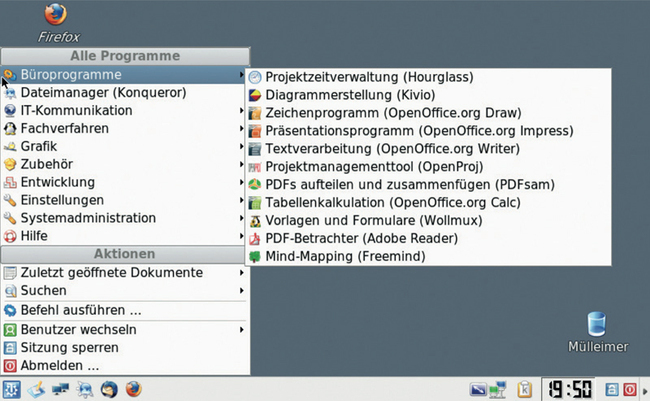Click the K menu start button in taskbar
This screenshot has height=401, width=650.
(x=11, y=390)
